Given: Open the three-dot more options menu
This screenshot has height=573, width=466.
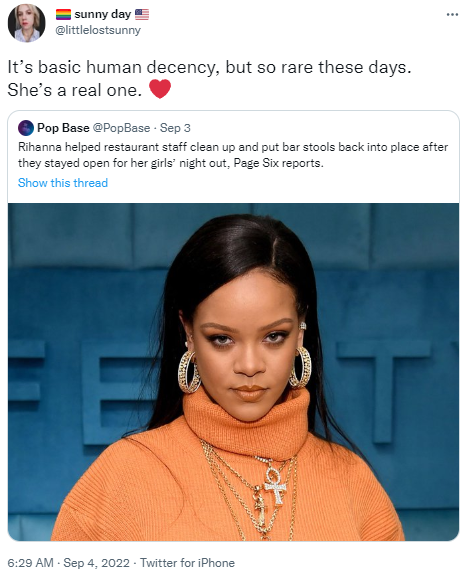Looking at the screenshot, I should point(452,15).
